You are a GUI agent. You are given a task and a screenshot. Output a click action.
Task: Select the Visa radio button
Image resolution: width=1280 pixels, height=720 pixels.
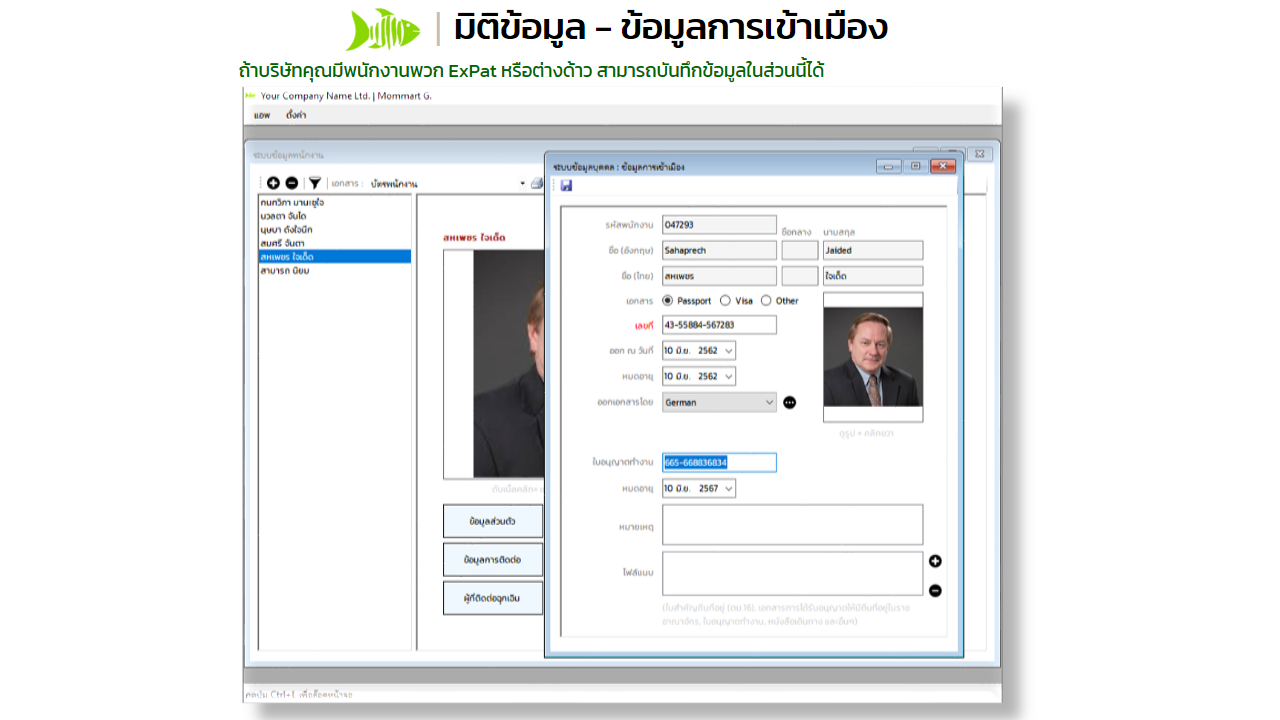(x=725, y=300)
